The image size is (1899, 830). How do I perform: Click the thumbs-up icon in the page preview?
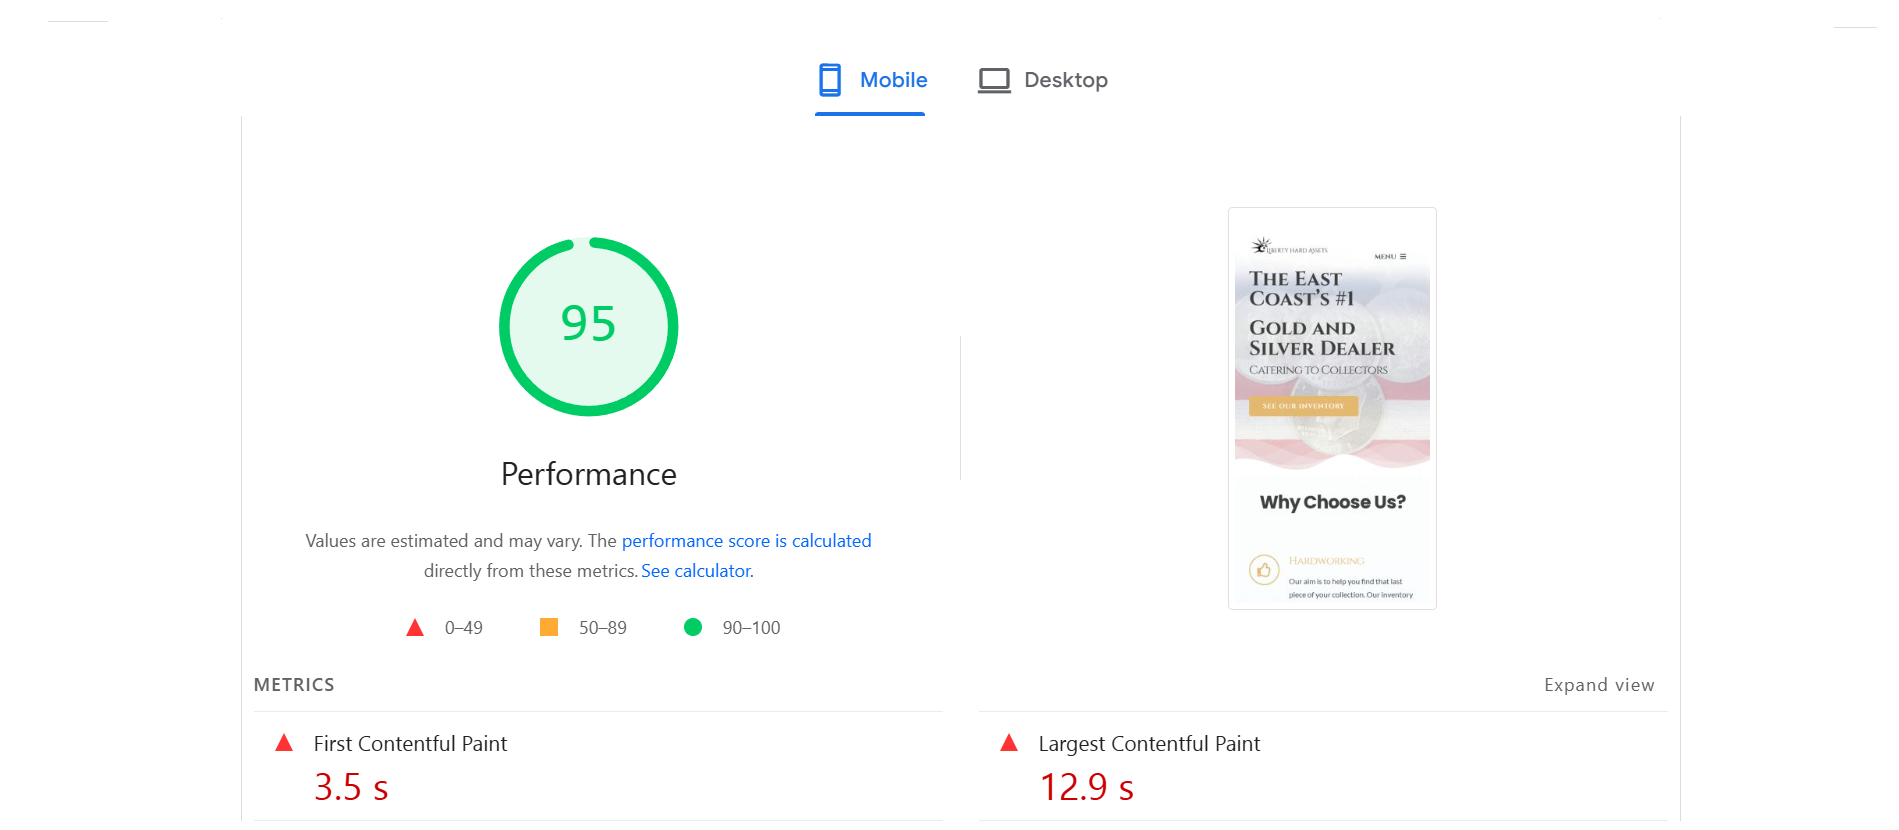(1264, 570)
